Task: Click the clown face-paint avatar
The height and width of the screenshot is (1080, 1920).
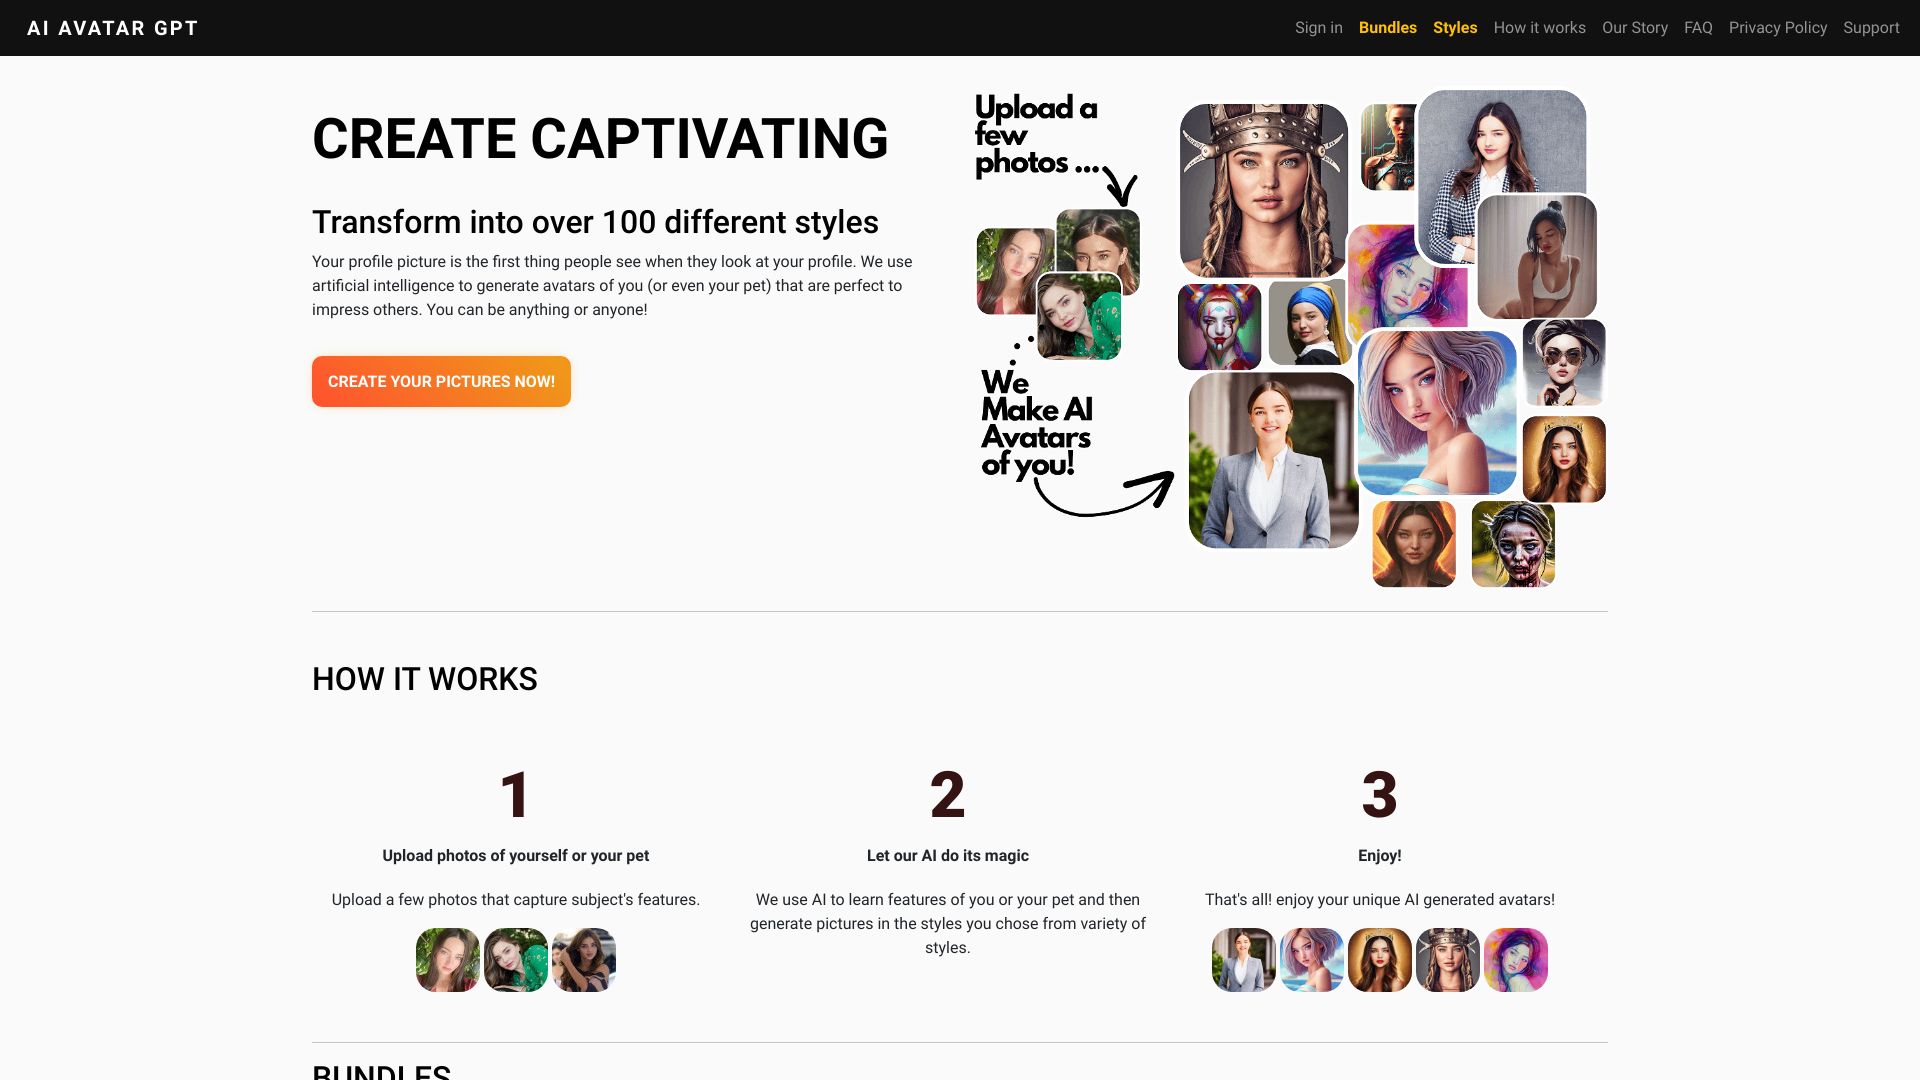Action: coord(1219,326)
